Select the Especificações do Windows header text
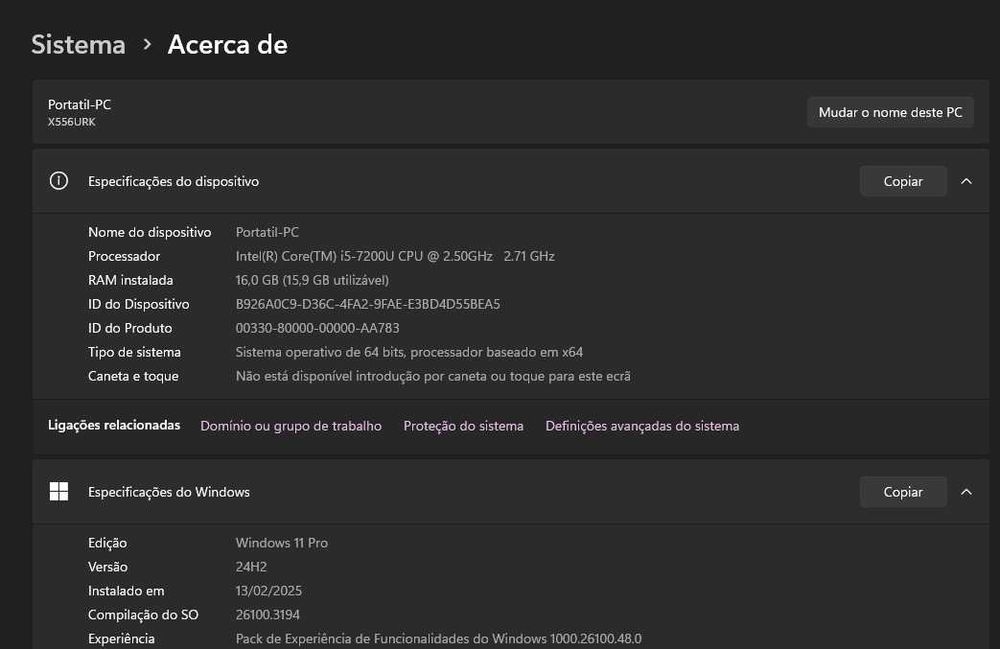The image size is (1000, 649). pyautogui.click(x=169, y=492)
